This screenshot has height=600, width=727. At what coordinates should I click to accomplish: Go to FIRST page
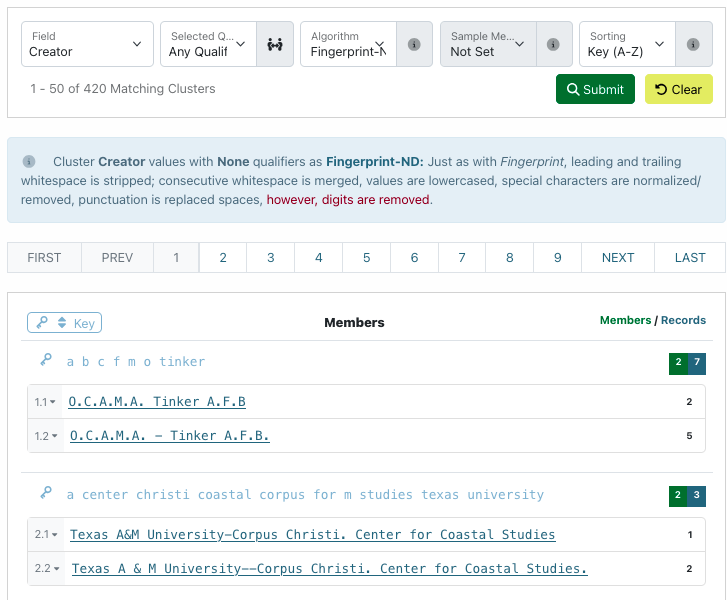click(44, 257)
